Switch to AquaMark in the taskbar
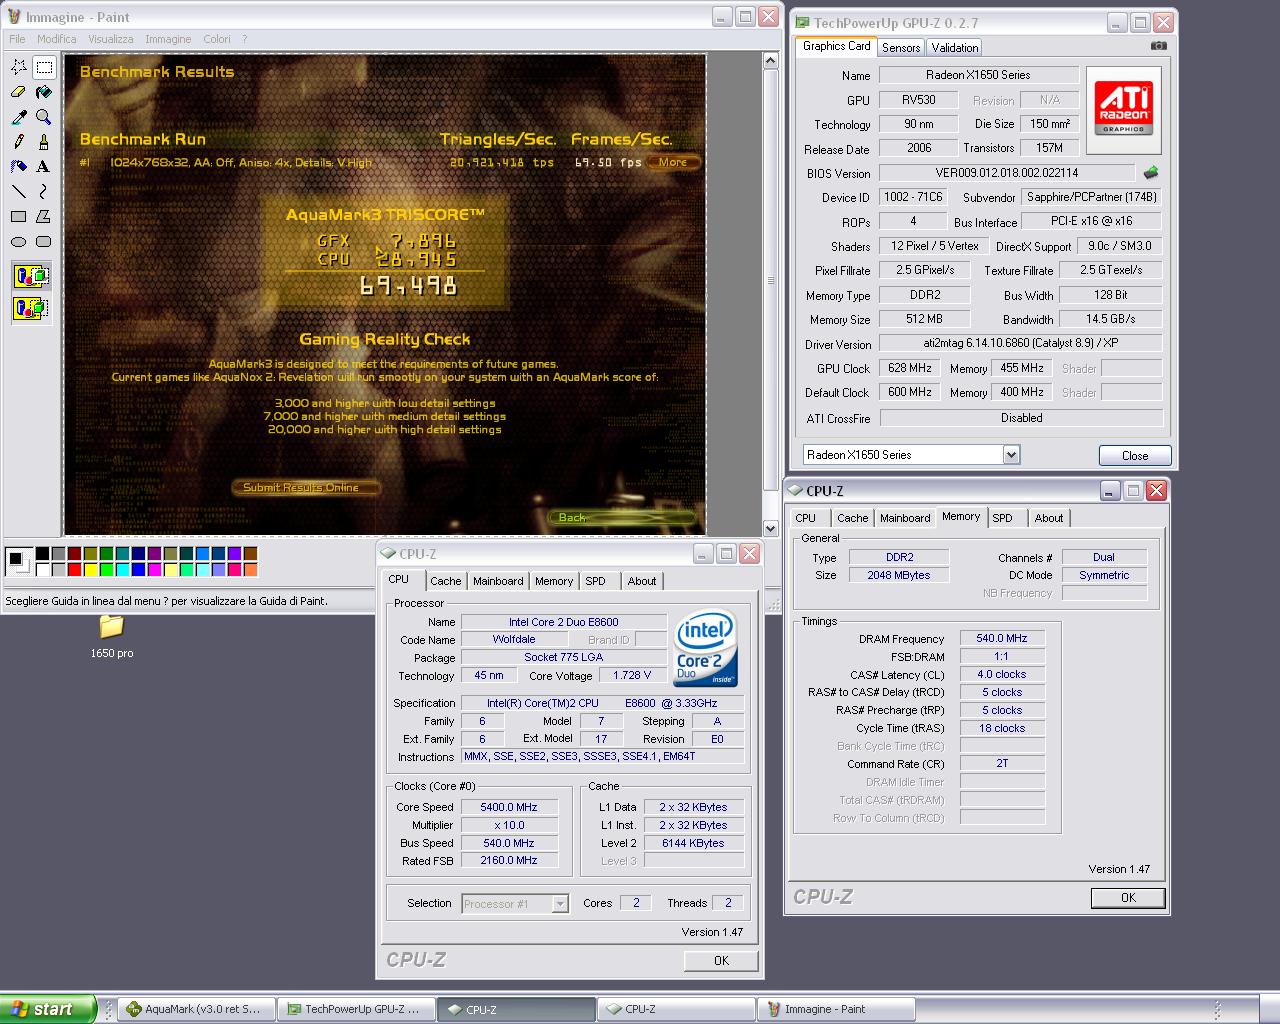 click(196, 1010)
